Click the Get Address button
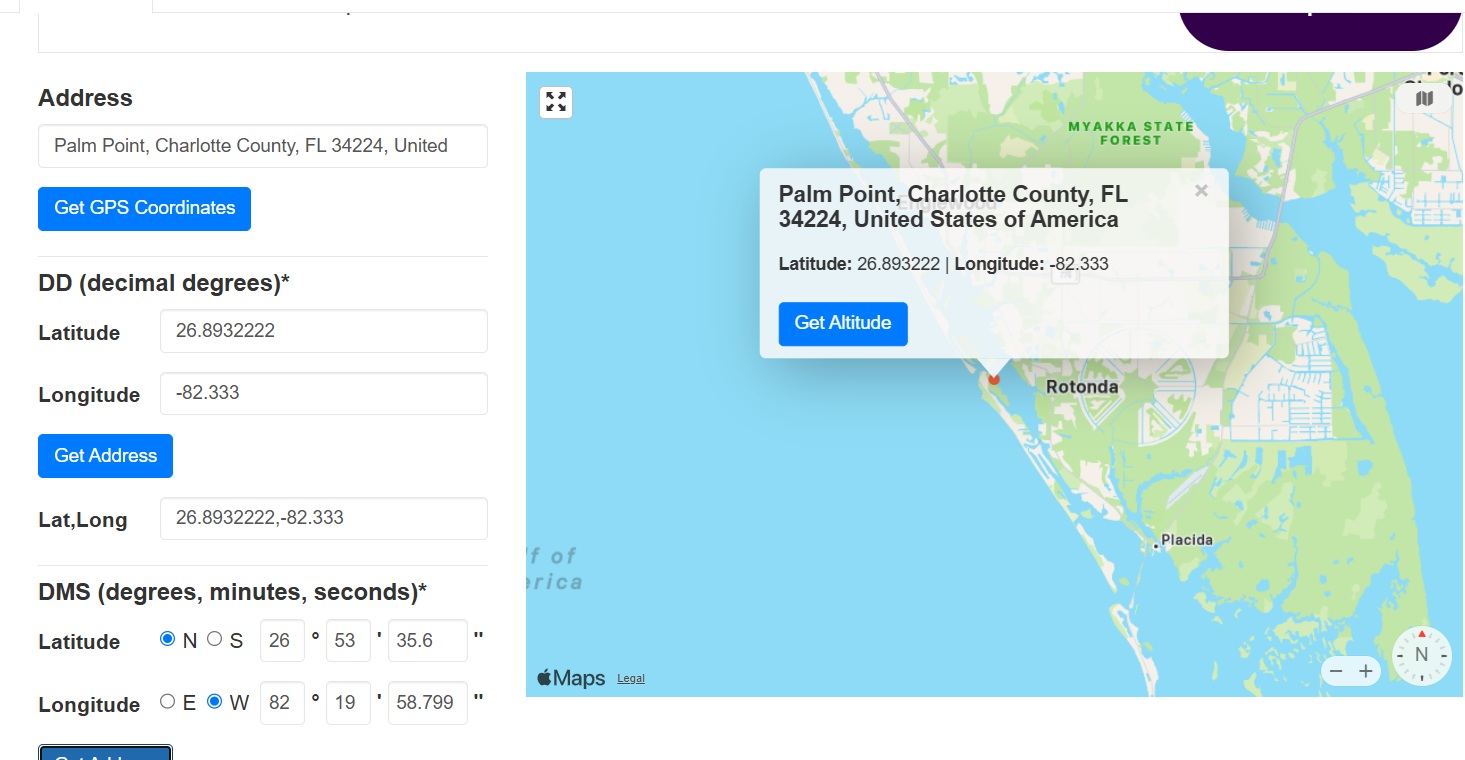The image size is (1465, 760). 105,456
